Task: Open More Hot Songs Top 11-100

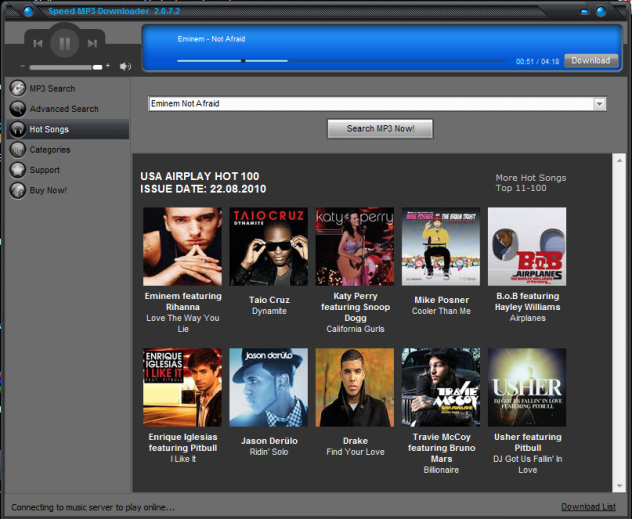Action: tap(530, 183)
